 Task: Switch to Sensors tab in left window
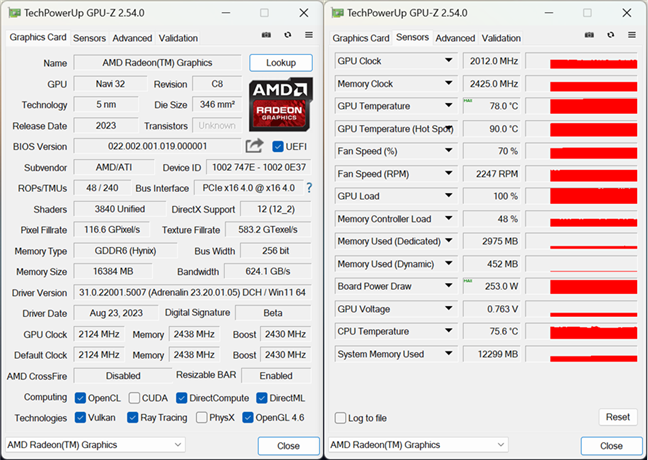[89, 38]
